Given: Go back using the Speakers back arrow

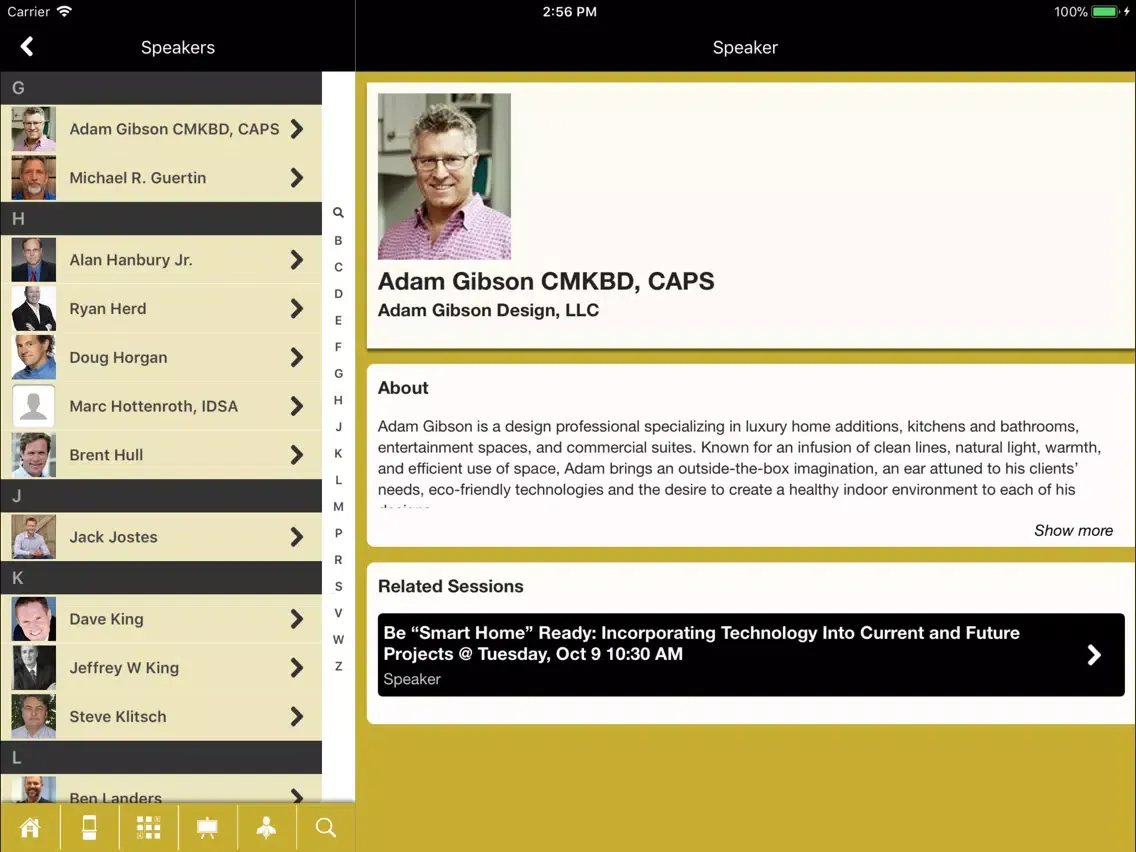Looking at the screenshot, I should [x=27, y=47].
